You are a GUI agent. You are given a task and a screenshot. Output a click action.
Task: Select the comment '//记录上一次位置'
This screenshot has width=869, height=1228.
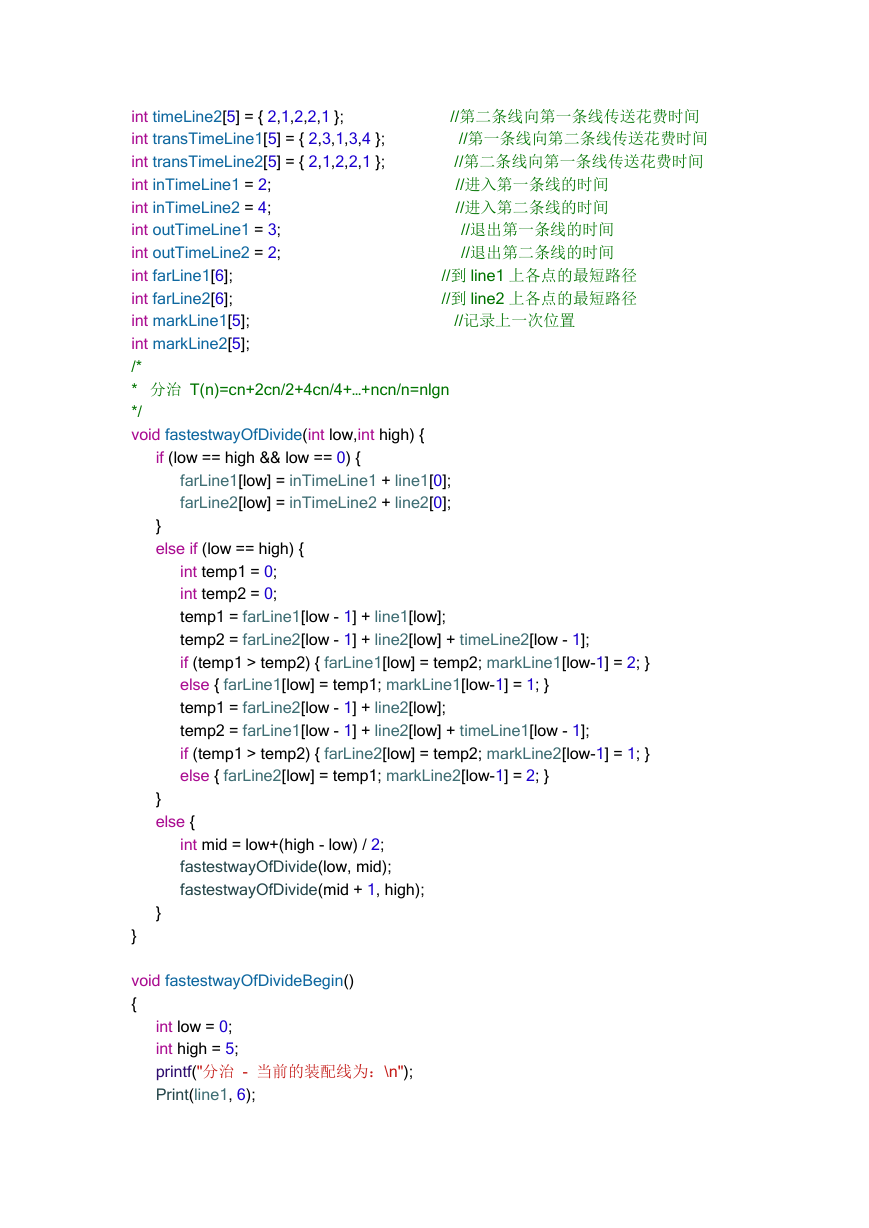pos(515,321)
